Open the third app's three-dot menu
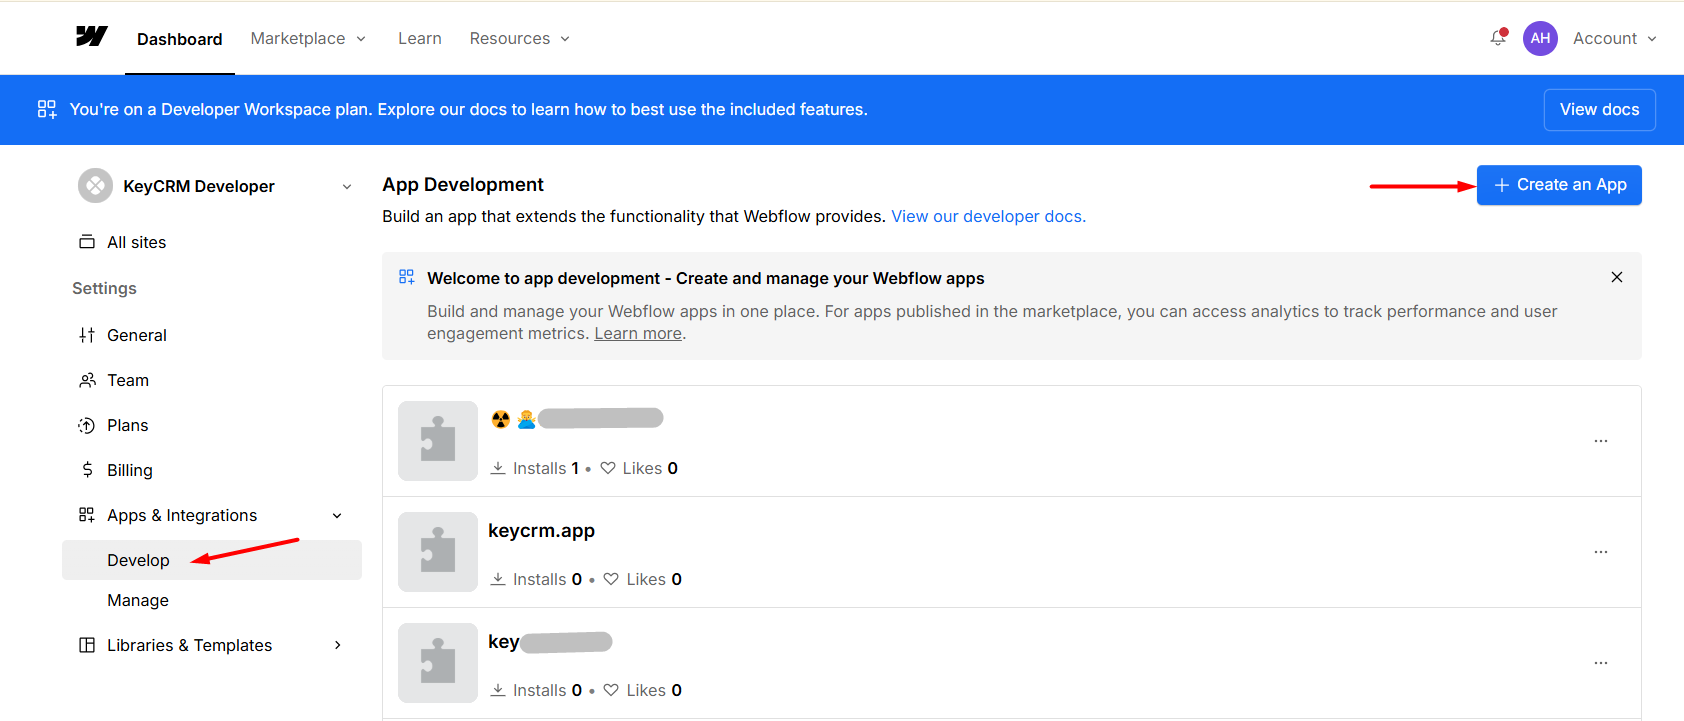This screenshot has height=721, width=1684. [x=1601, y=663]
